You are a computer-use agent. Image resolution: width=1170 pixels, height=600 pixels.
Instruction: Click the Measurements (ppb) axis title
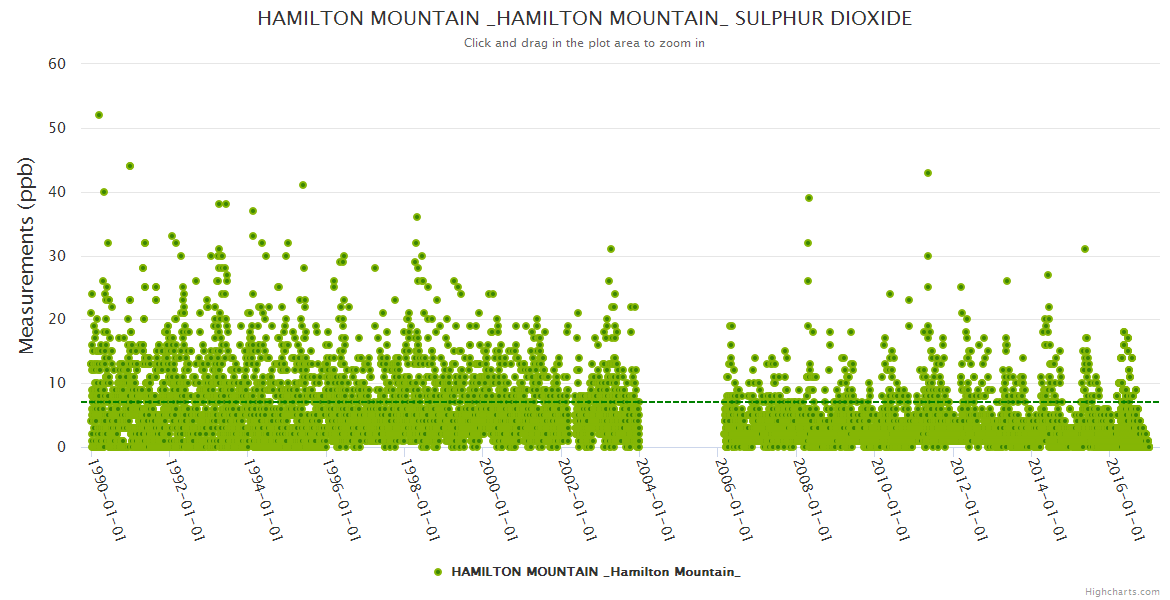coord(27,255)
